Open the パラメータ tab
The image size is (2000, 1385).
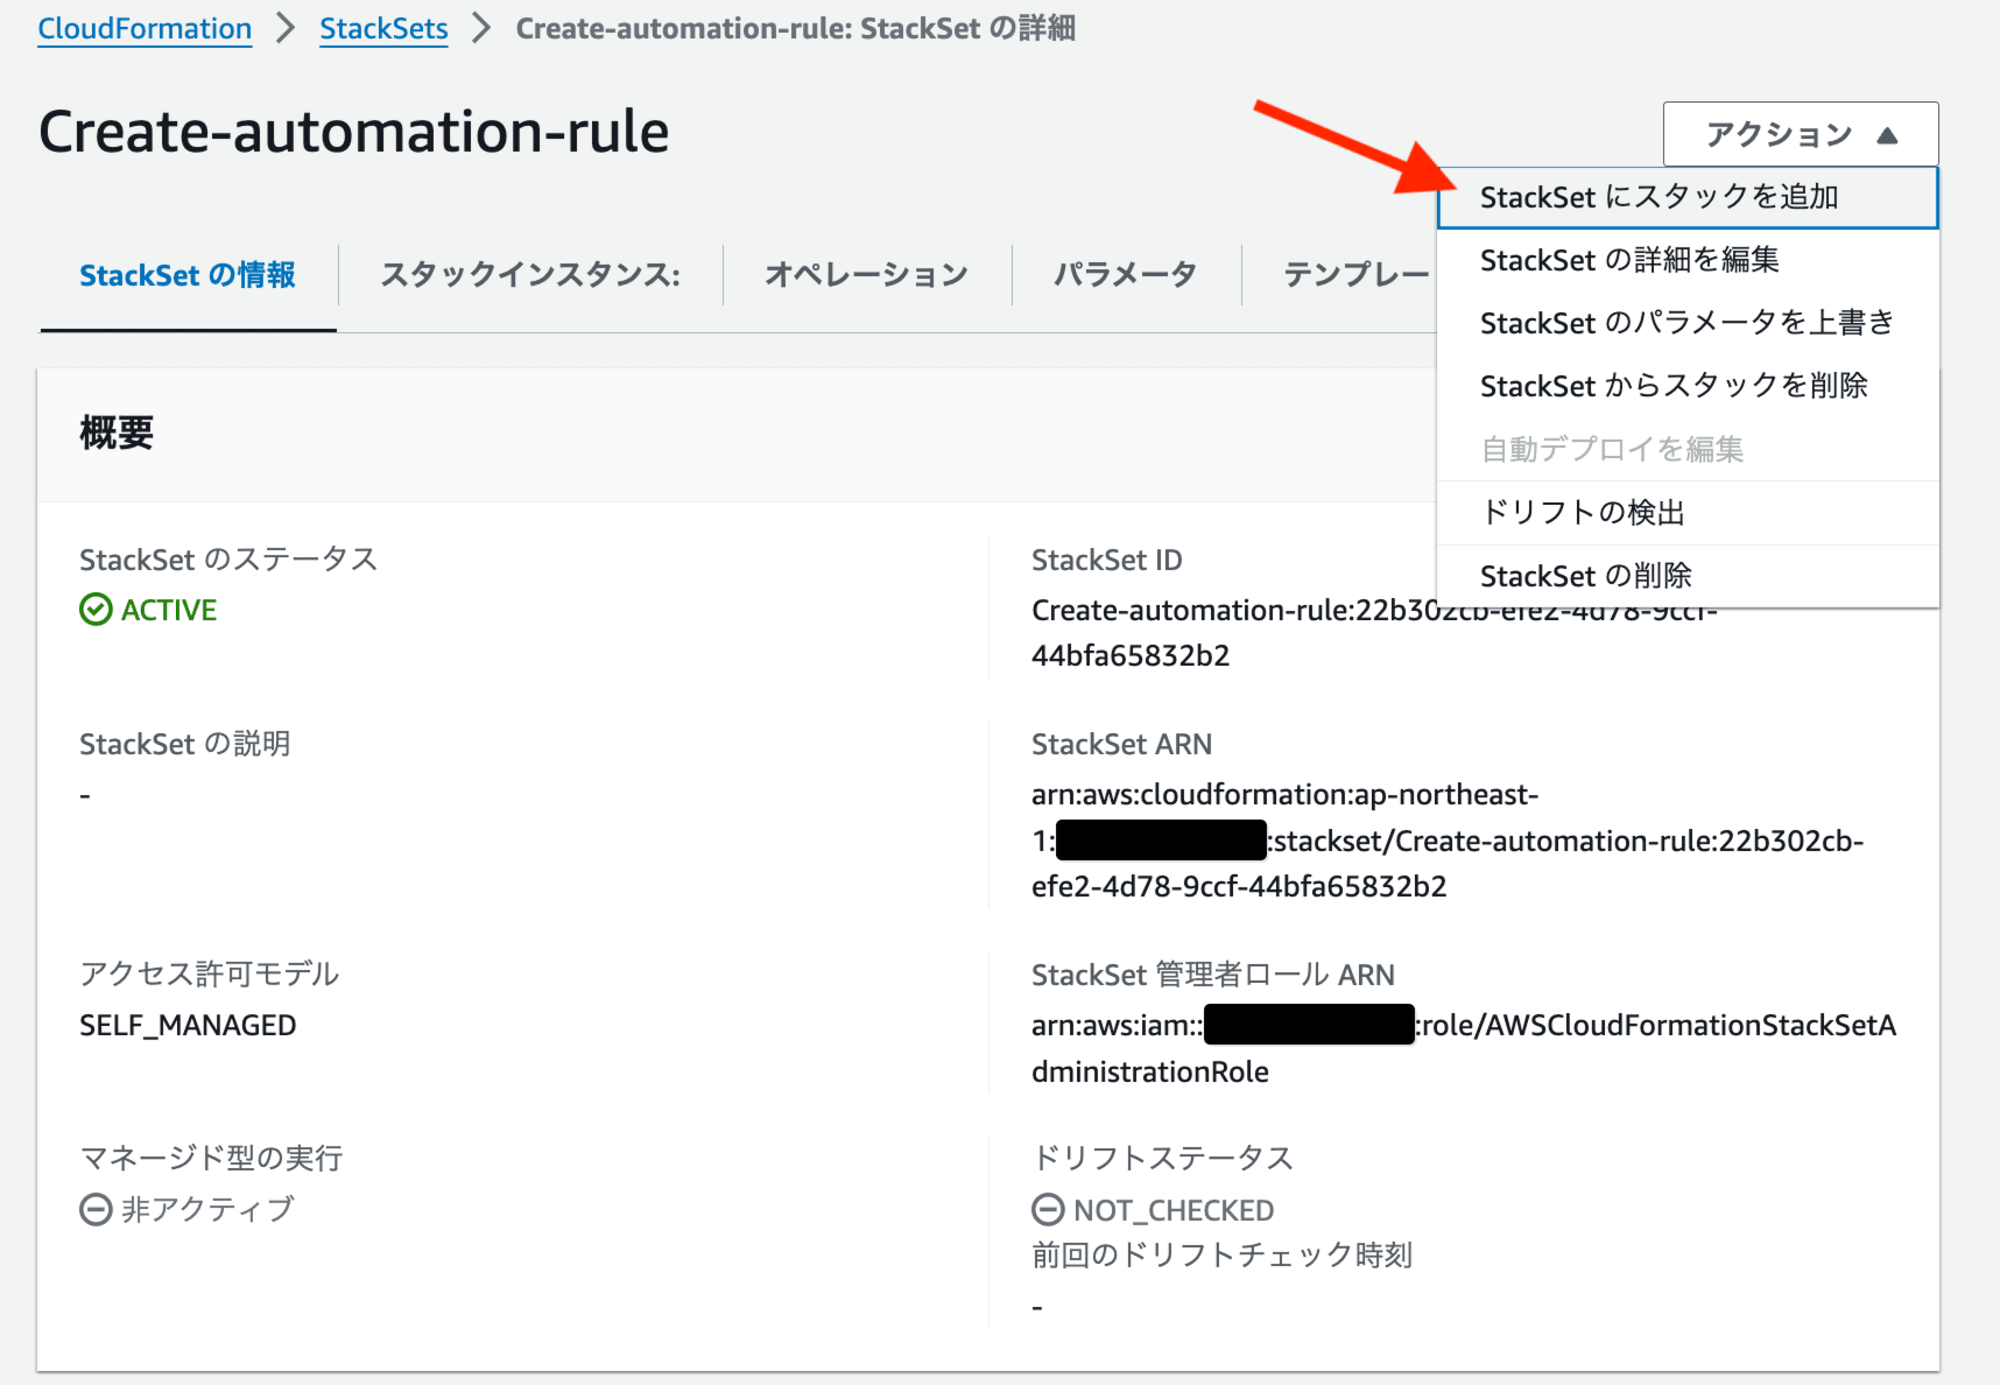pos(1125,275)
